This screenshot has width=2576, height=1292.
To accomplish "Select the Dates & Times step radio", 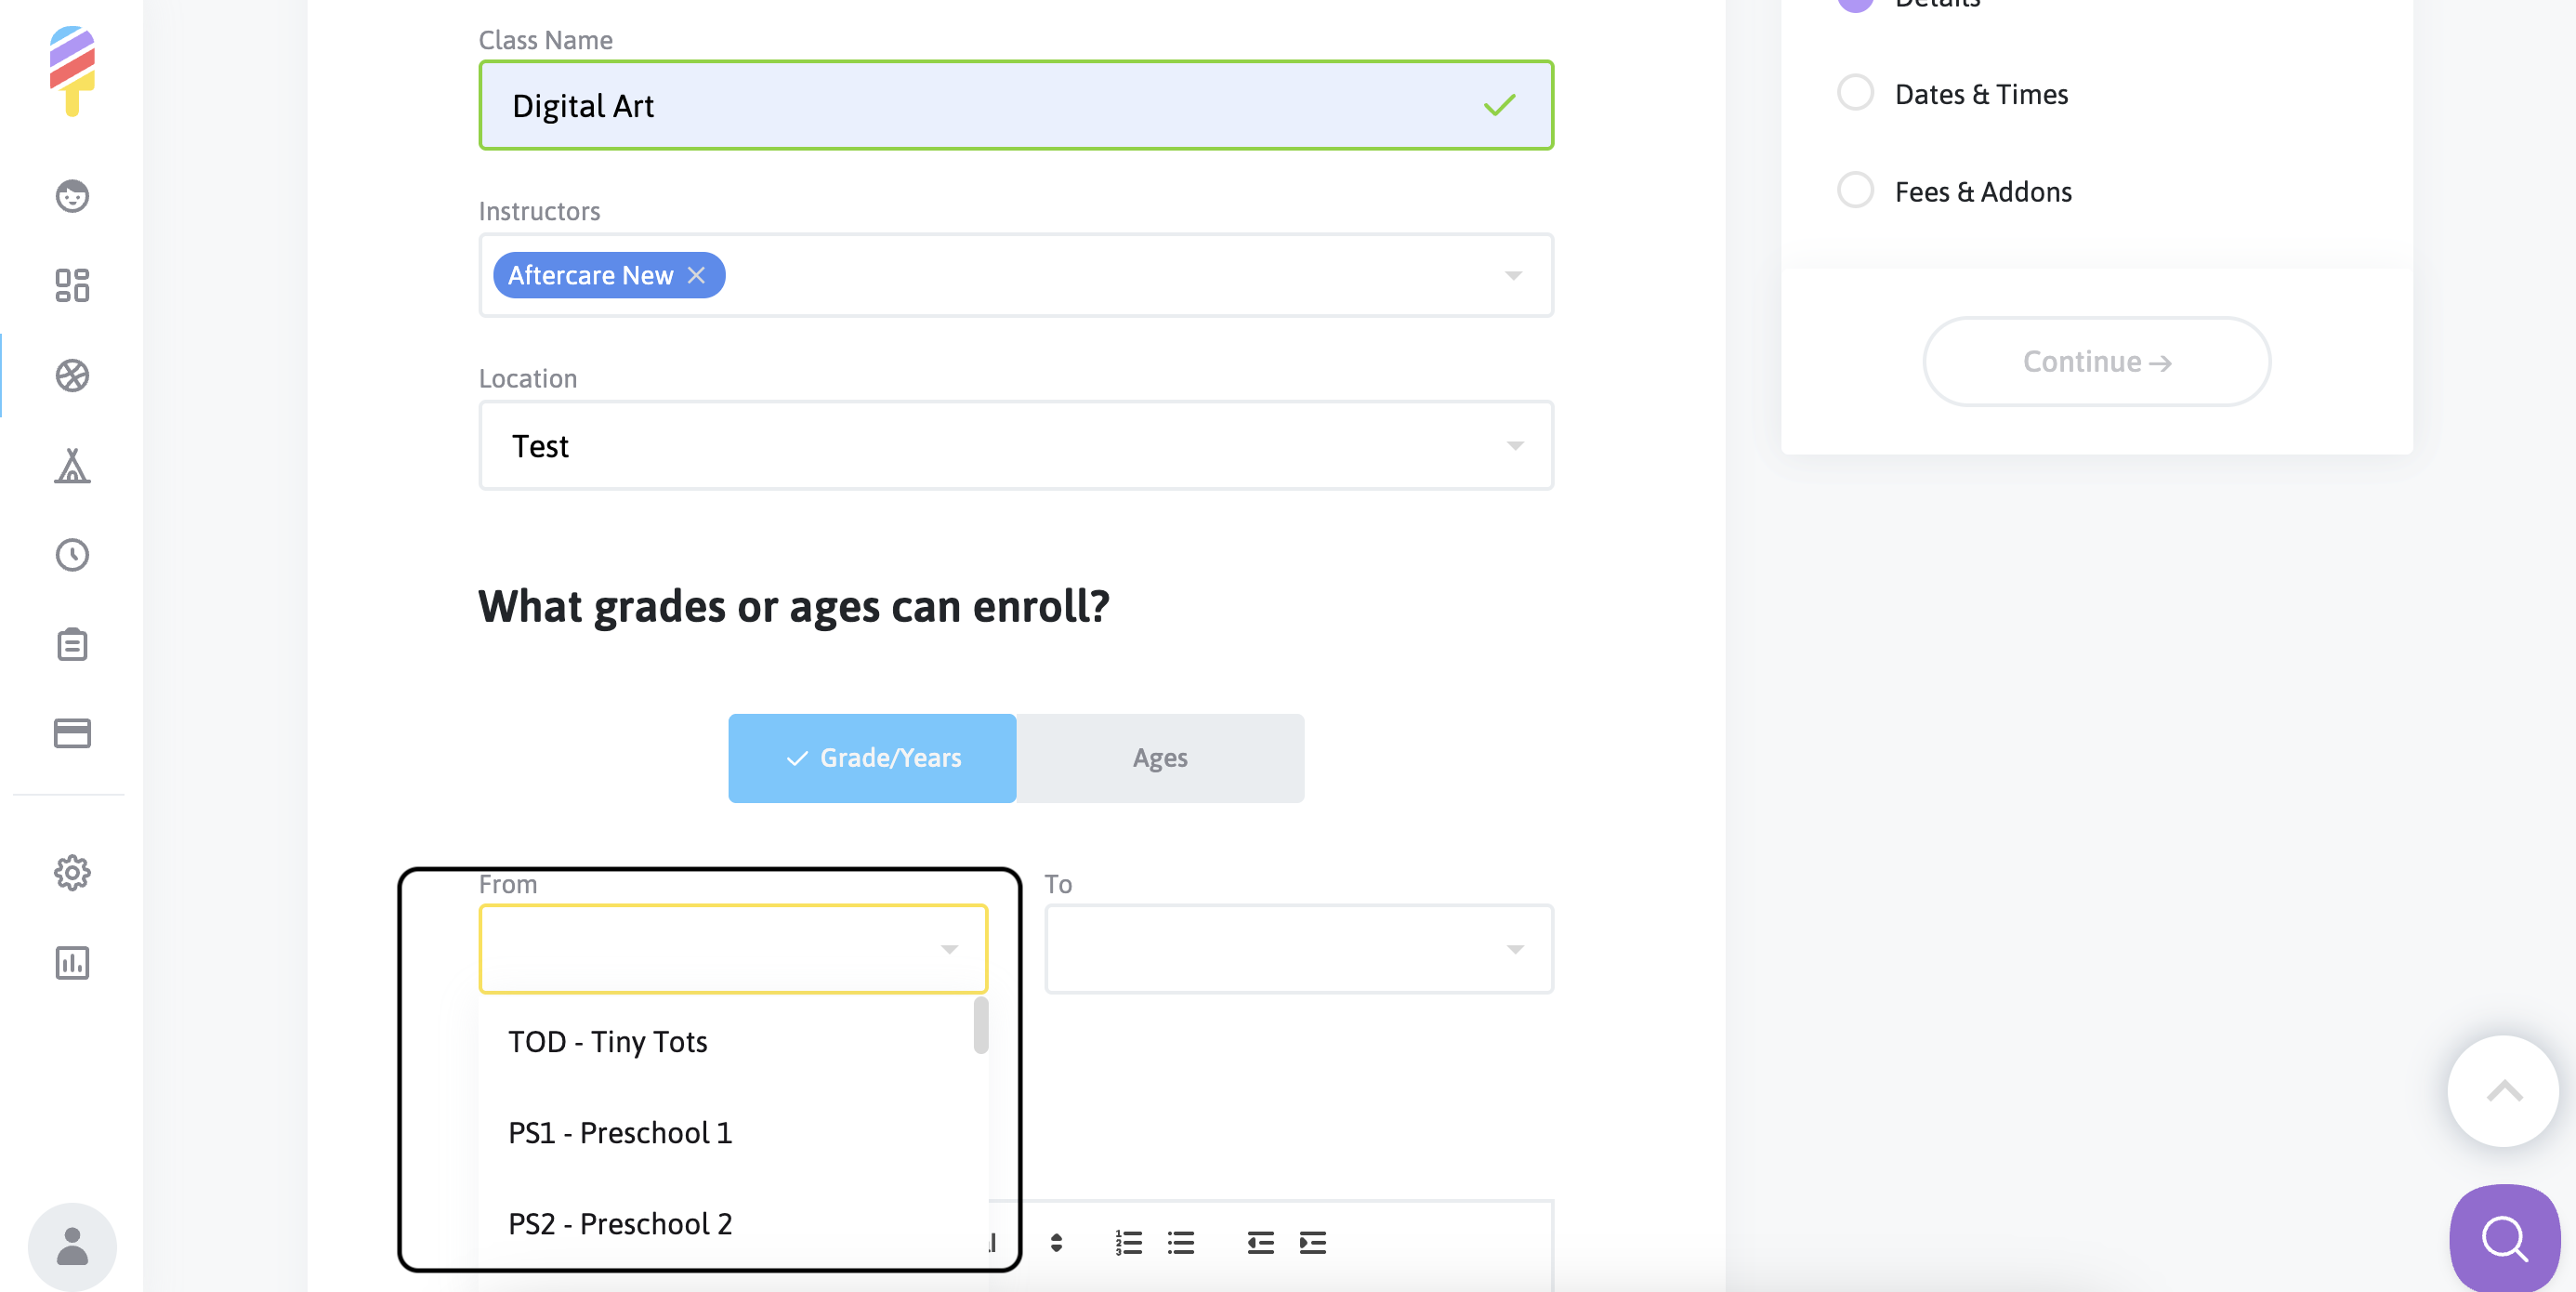I will coord(1855,93).
